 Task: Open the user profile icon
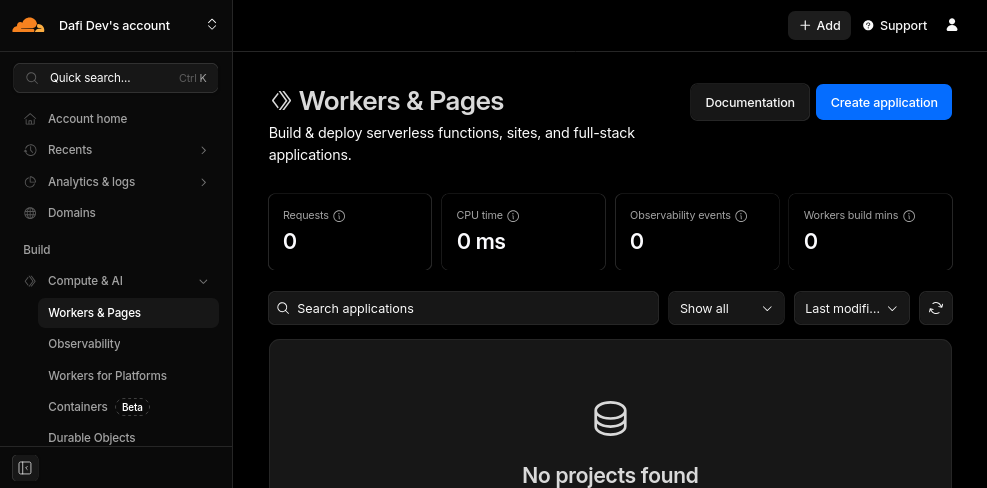952,25
